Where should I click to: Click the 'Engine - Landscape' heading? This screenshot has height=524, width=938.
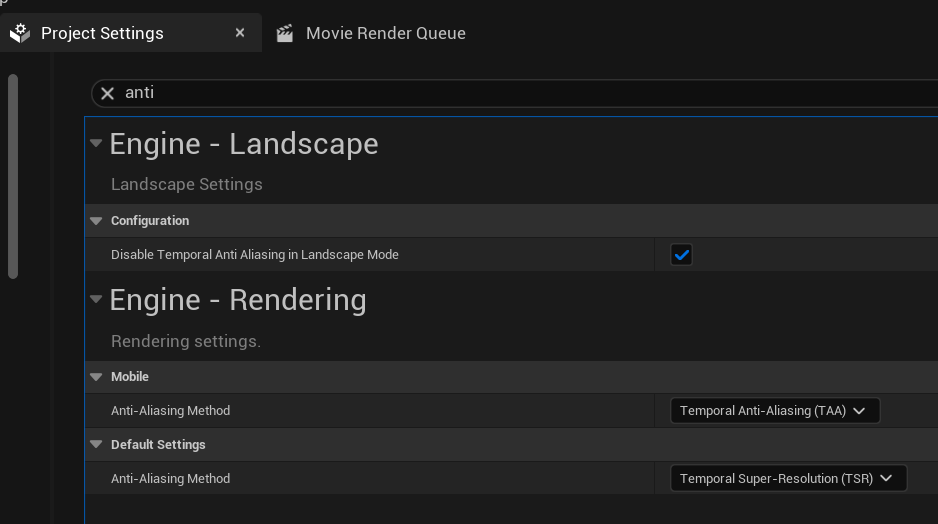coord(244,144)
